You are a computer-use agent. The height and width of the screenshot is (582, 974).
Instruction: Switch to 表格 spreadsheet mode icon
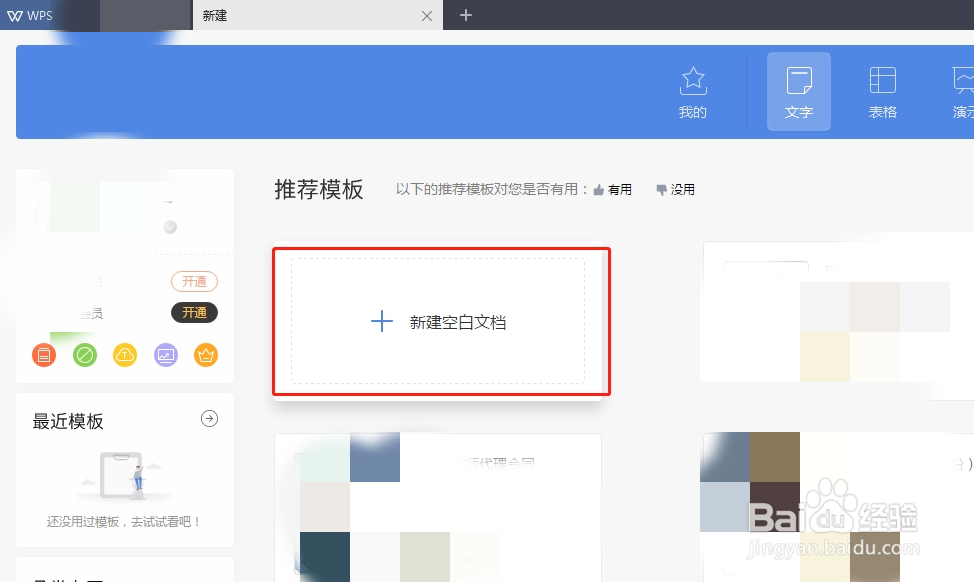(x=882, y=80)
